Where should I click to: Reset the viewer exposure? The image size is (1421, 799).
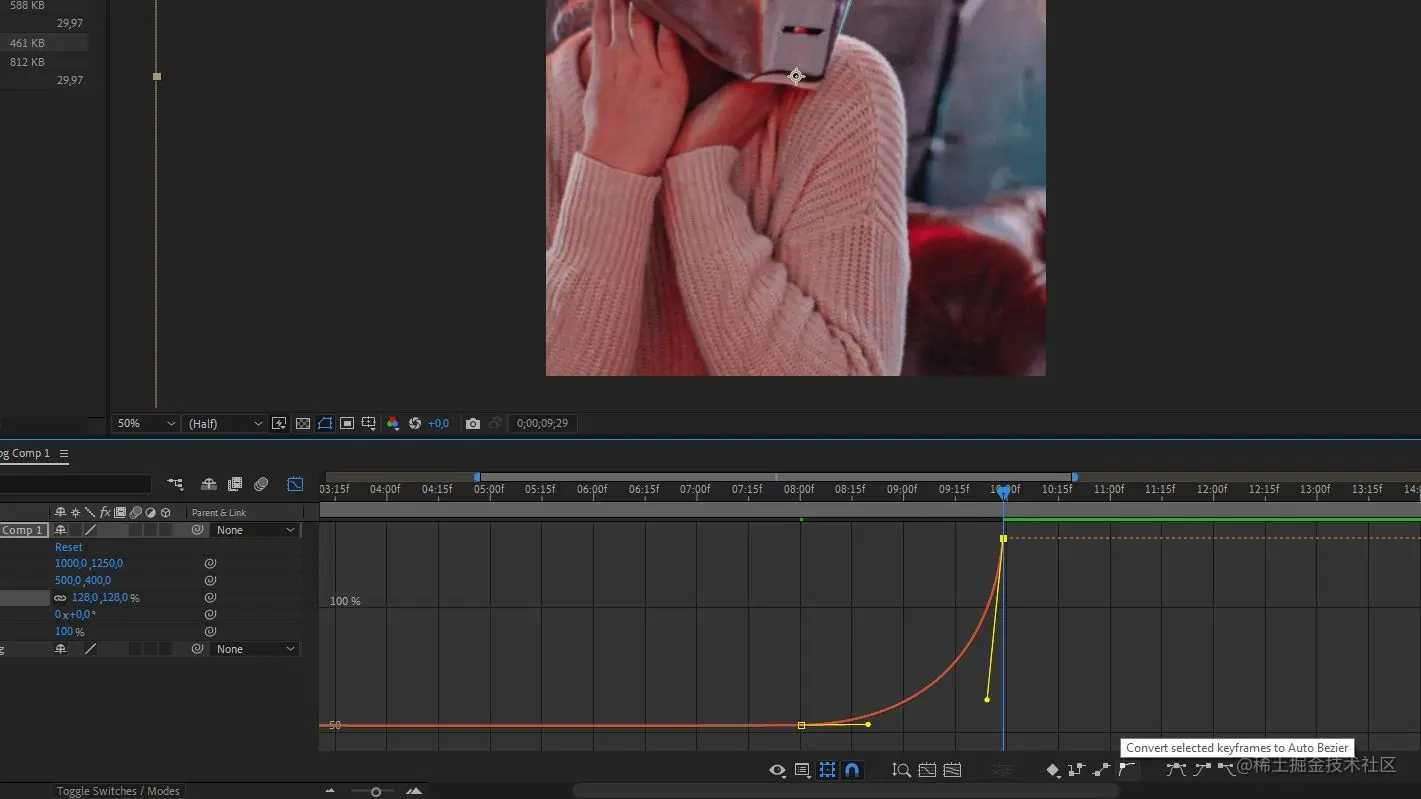point(415,424)
